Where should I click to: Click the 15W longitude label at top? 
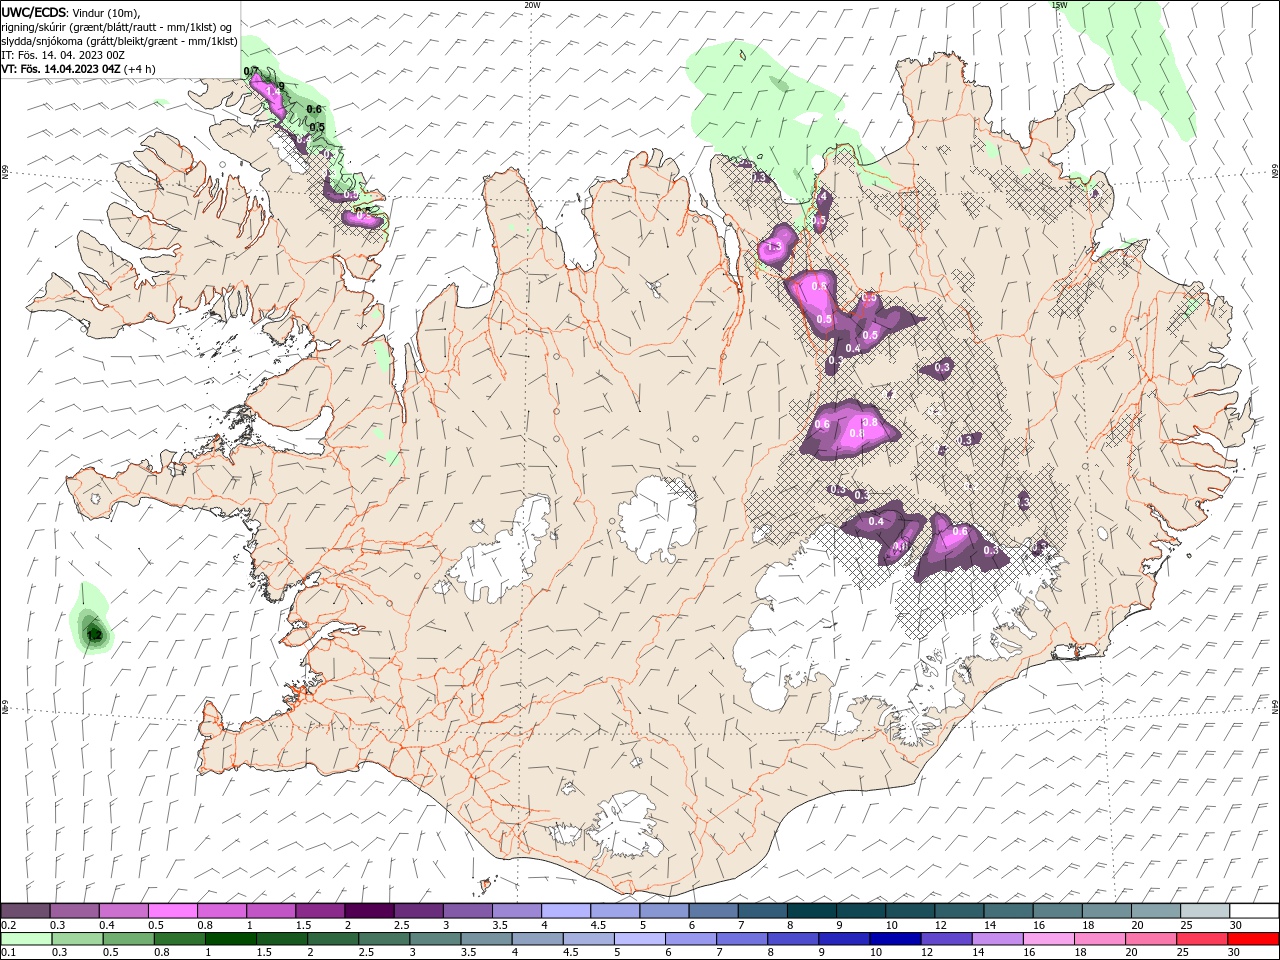pyautogui.click(x=1059, y=5)
